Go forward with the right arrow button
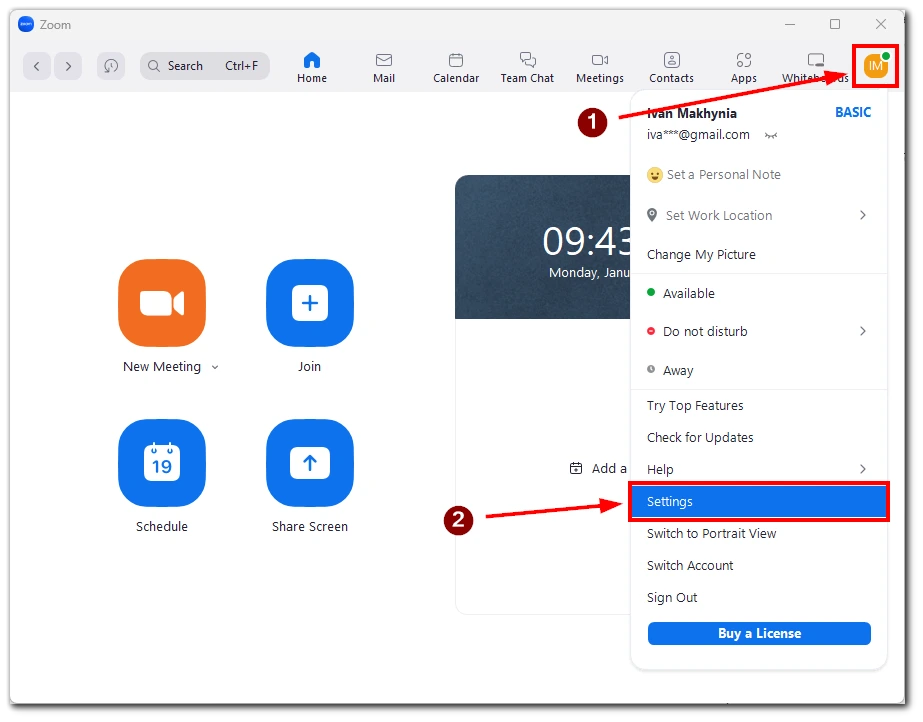Screen dimensions: 923x722 [68, 66]
